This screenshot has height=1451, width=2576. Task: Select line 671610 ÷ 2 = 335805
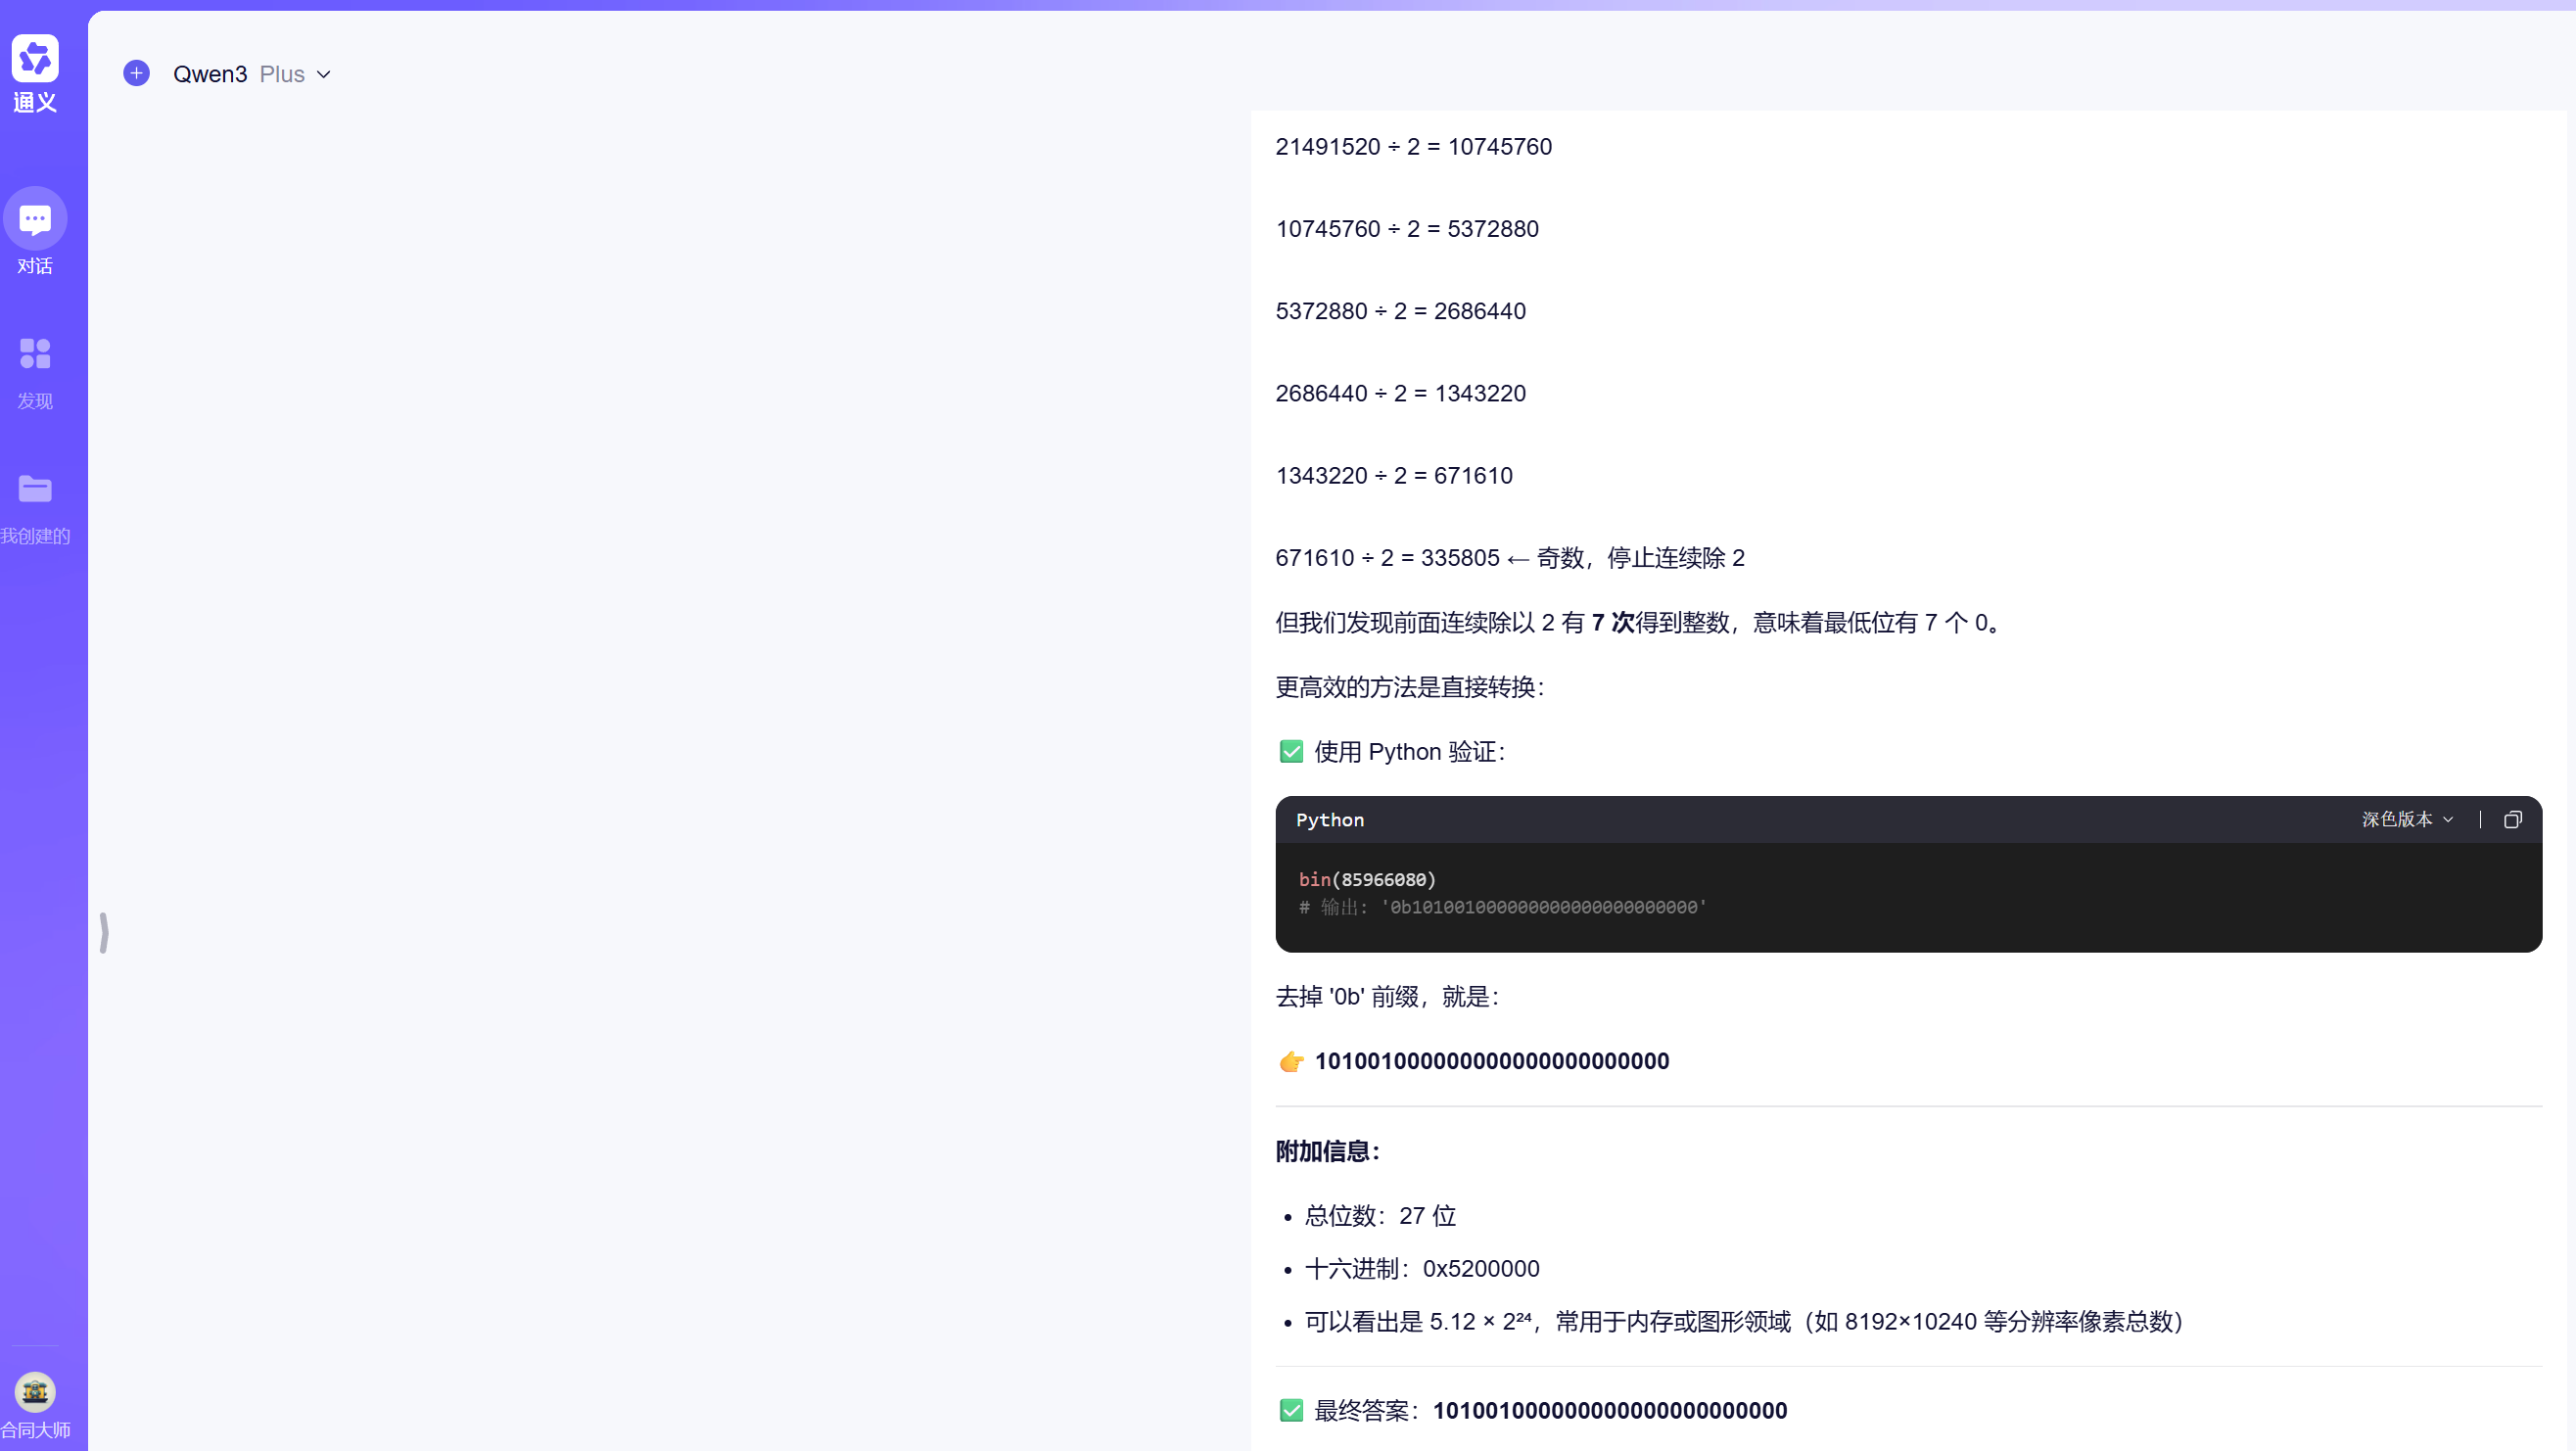click(1510, 558)
